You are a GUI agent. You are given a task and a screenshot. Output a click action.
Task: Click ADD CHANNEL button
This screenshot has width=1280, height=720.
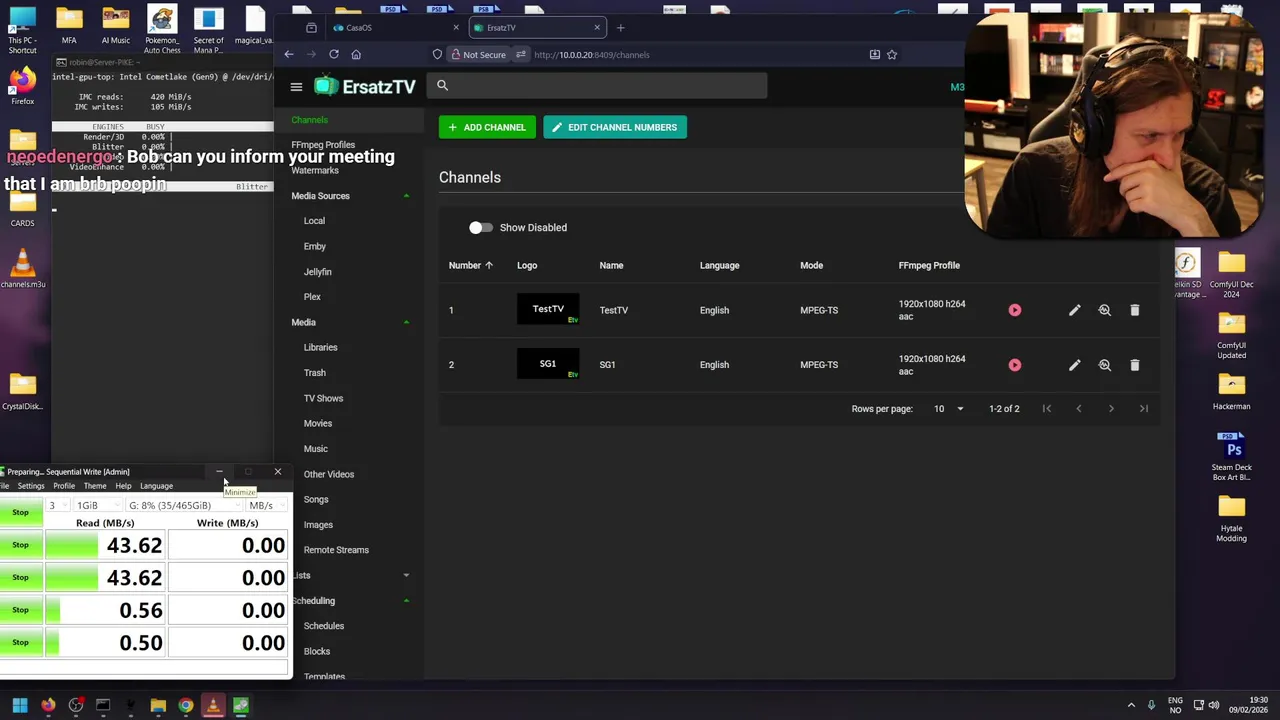(487, 127)
